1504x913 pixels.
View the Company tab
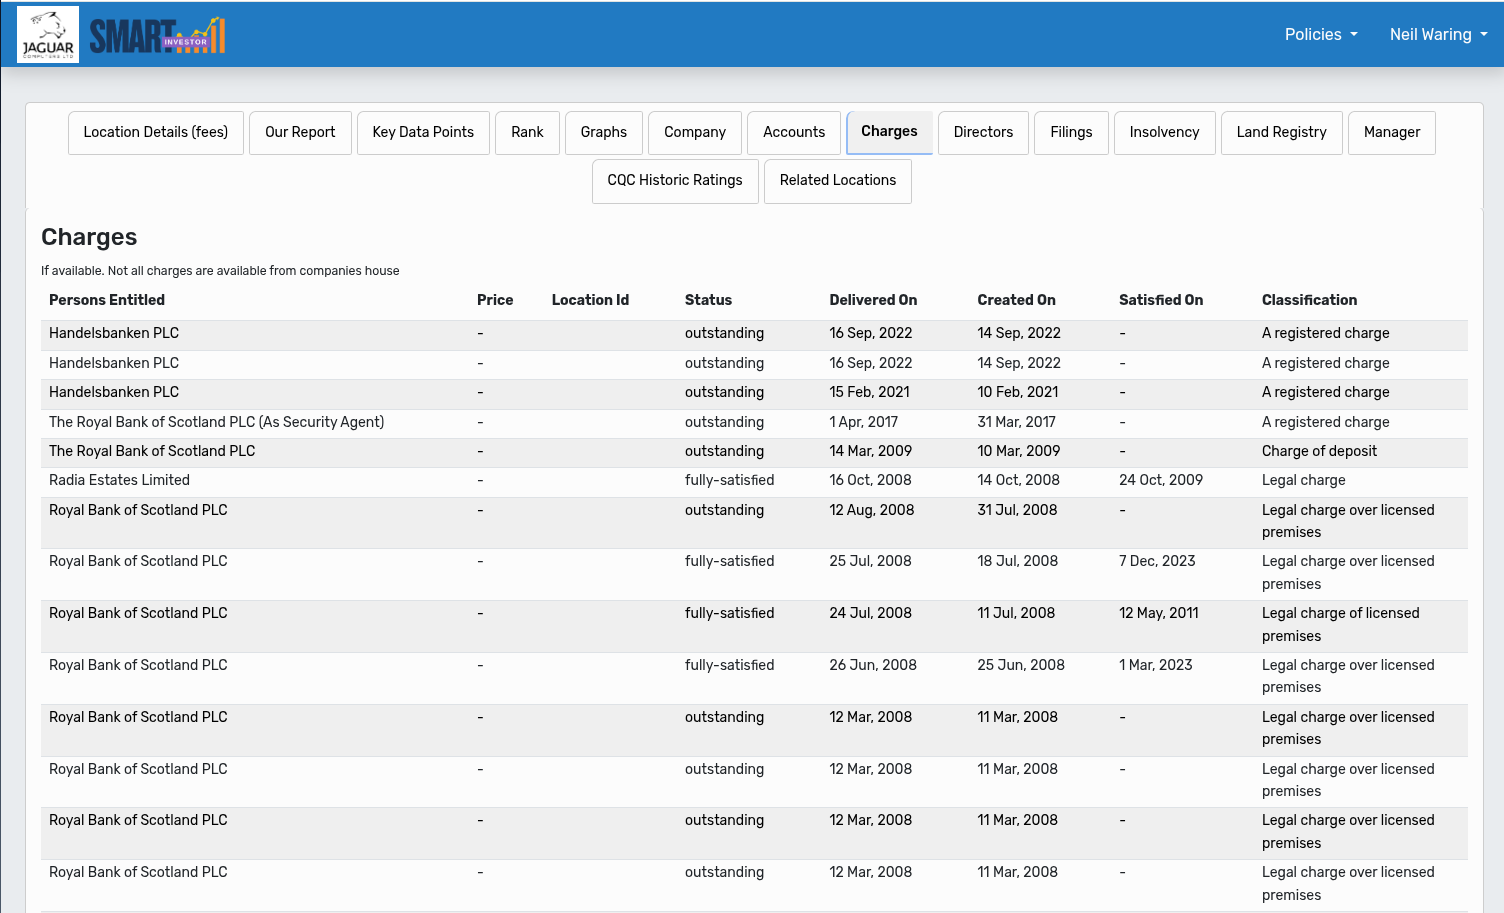coord(695,133)
